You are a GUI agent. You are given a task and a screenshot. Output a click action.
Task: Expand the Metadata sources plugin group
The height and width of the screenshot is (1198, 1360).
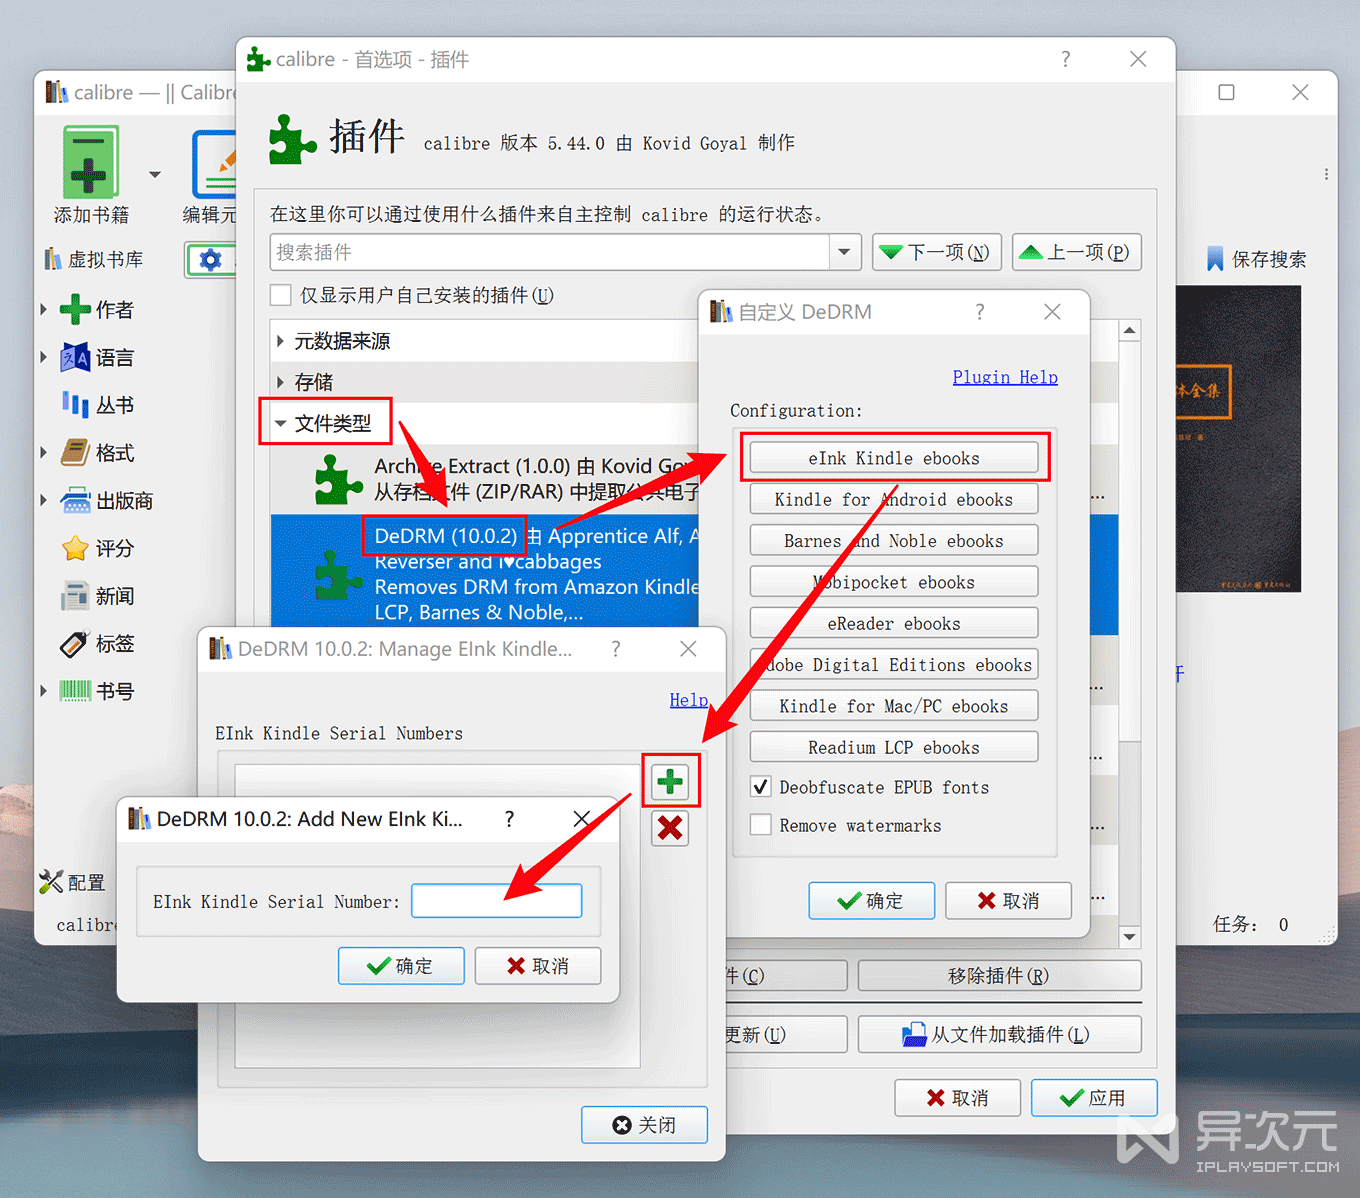(x=280, y=341)
